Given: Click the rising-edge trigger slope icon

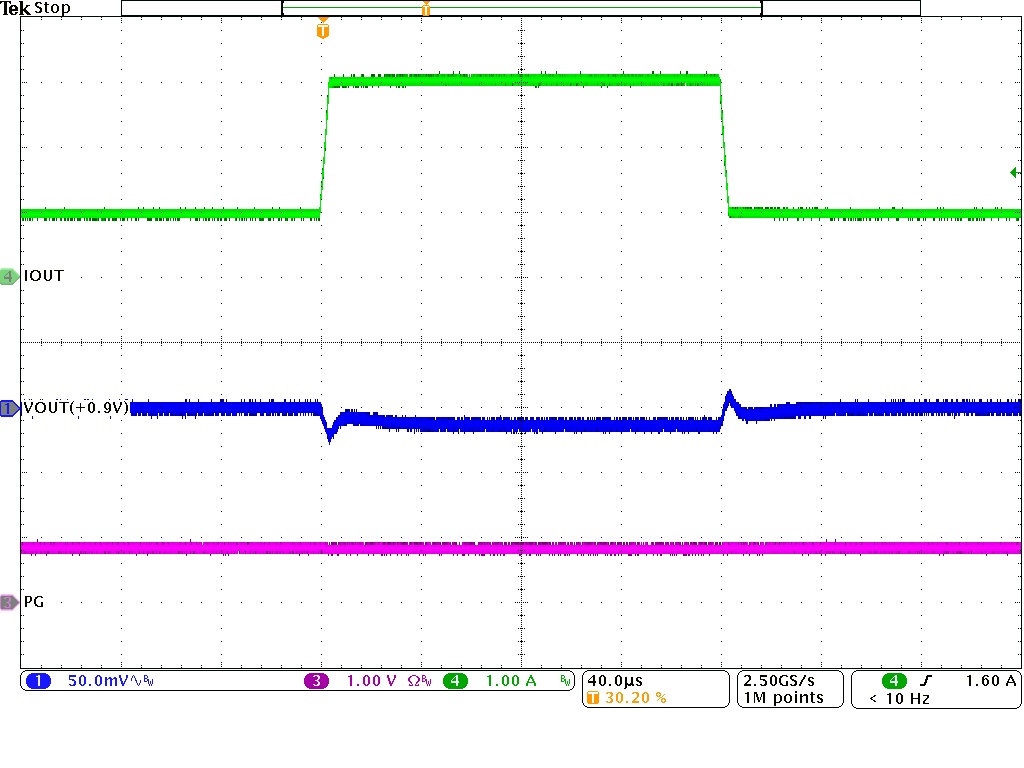Looking at the screenshot, I should click(927, 679).
